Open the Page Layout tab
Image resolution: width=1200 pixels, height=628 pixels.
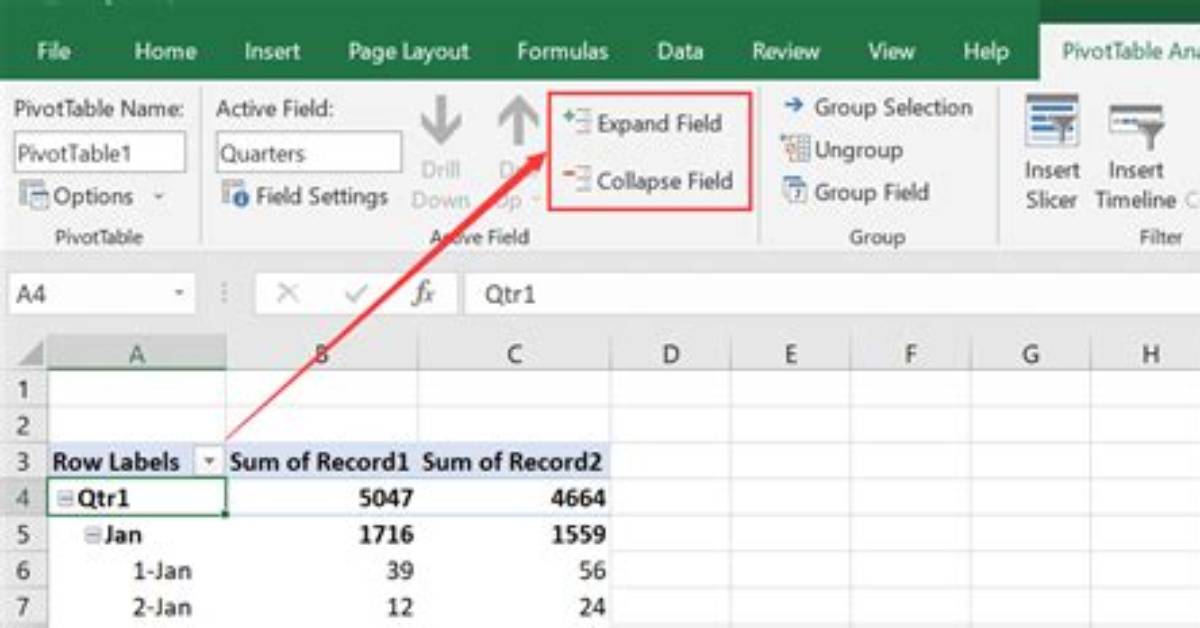pyautogui.click(x=408, y=51)
